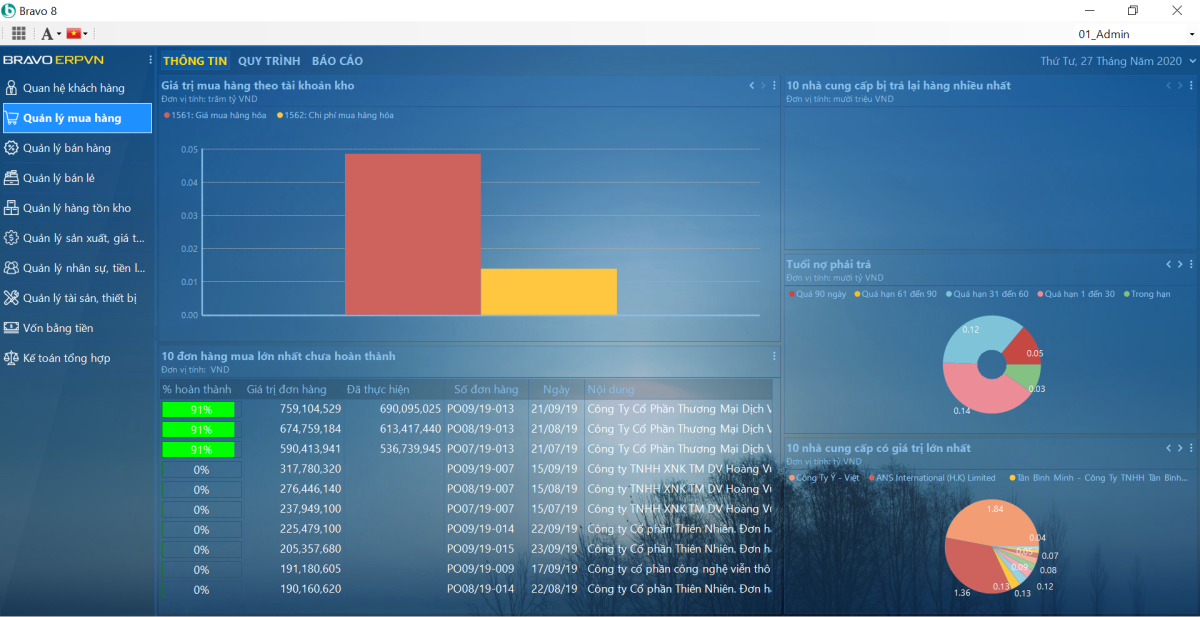This screenshot has width=1200, height=617.
Task: Go to Quản lý hàng tồn kho
Action: coord(76,208)
